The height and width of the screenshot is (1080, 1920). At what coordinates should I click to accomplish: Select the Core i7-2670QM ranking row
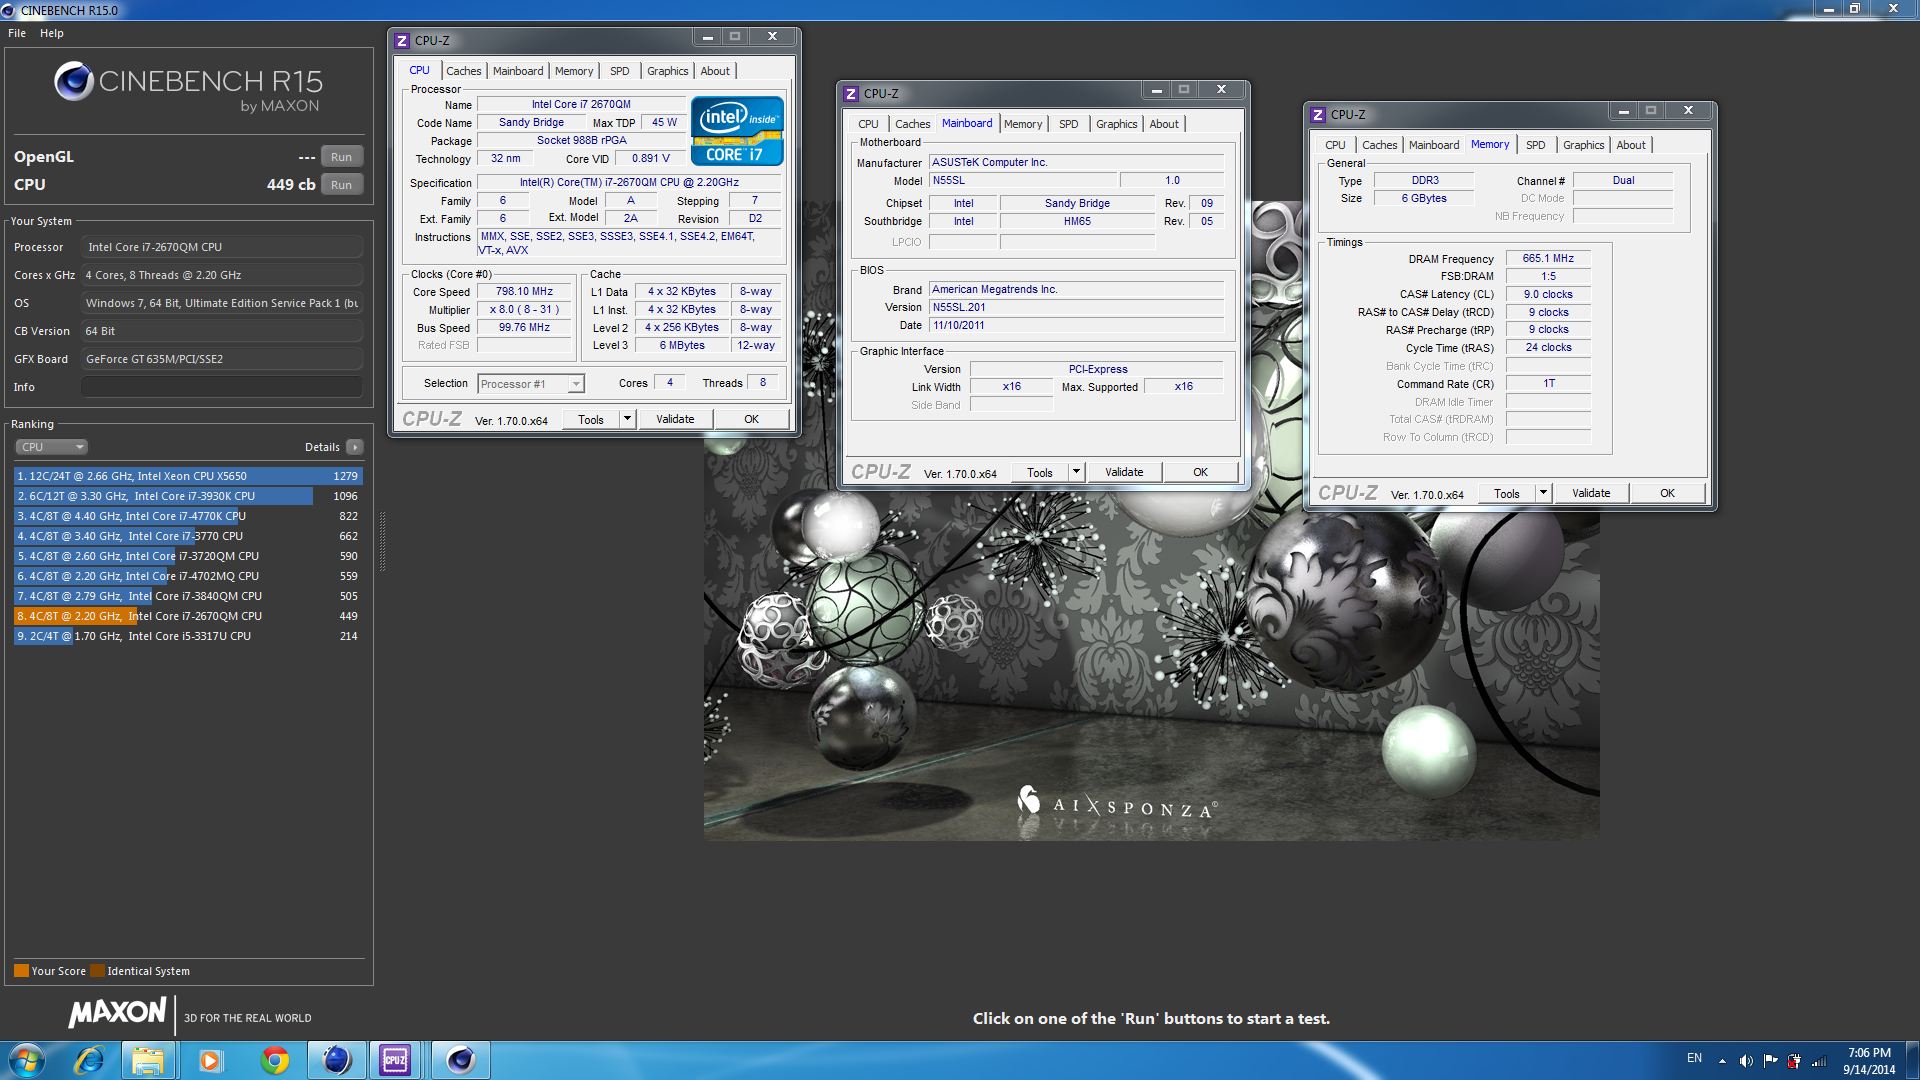(188, 616)
